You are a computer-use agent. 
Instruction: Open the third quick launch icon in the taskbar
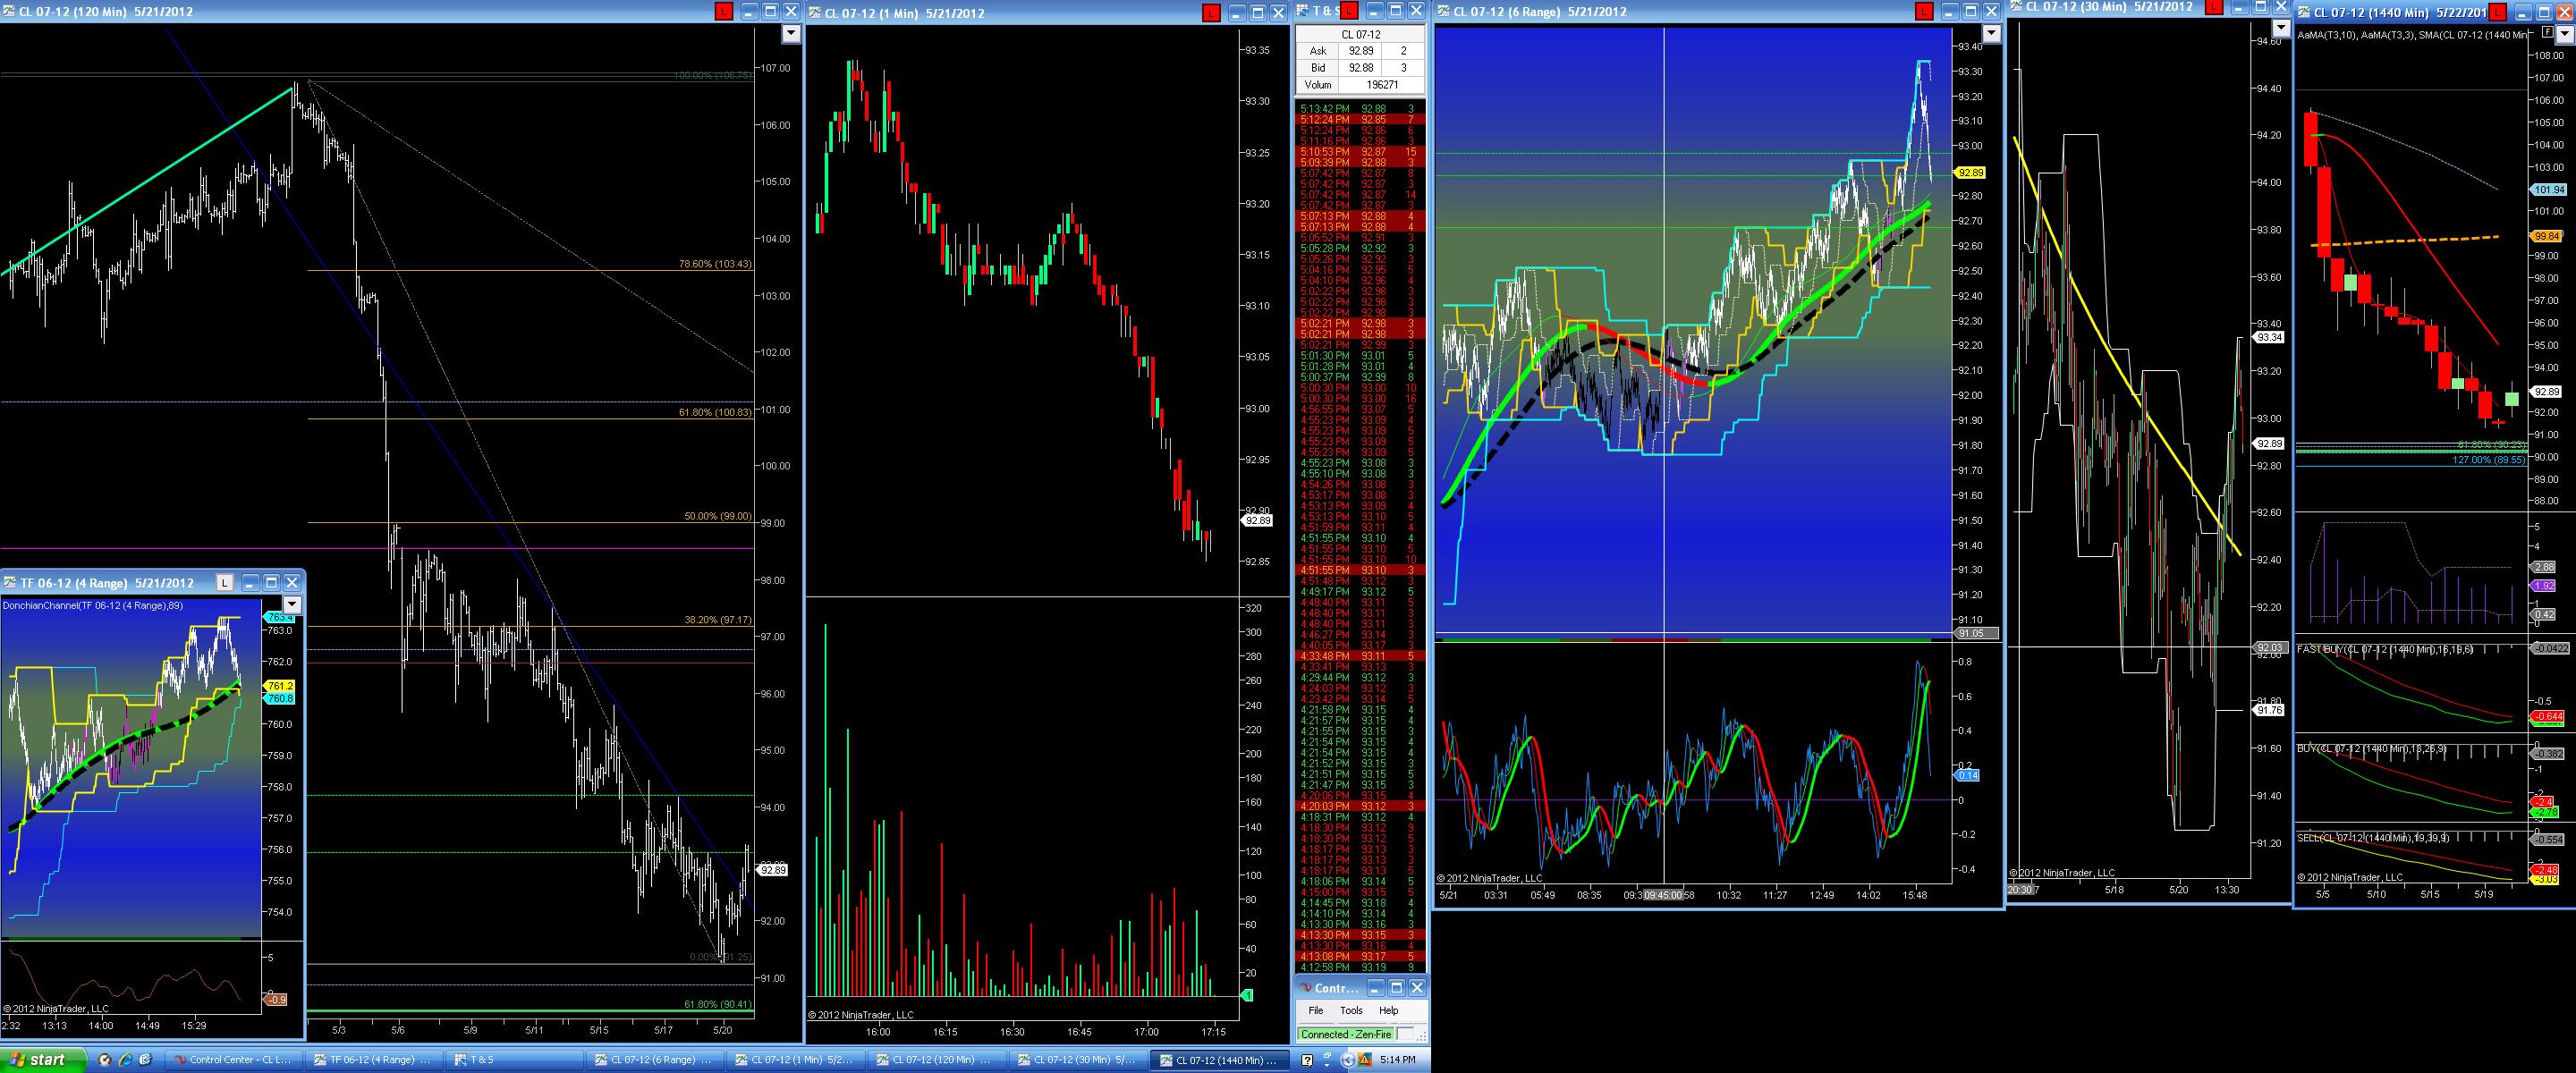(145, 1060)
